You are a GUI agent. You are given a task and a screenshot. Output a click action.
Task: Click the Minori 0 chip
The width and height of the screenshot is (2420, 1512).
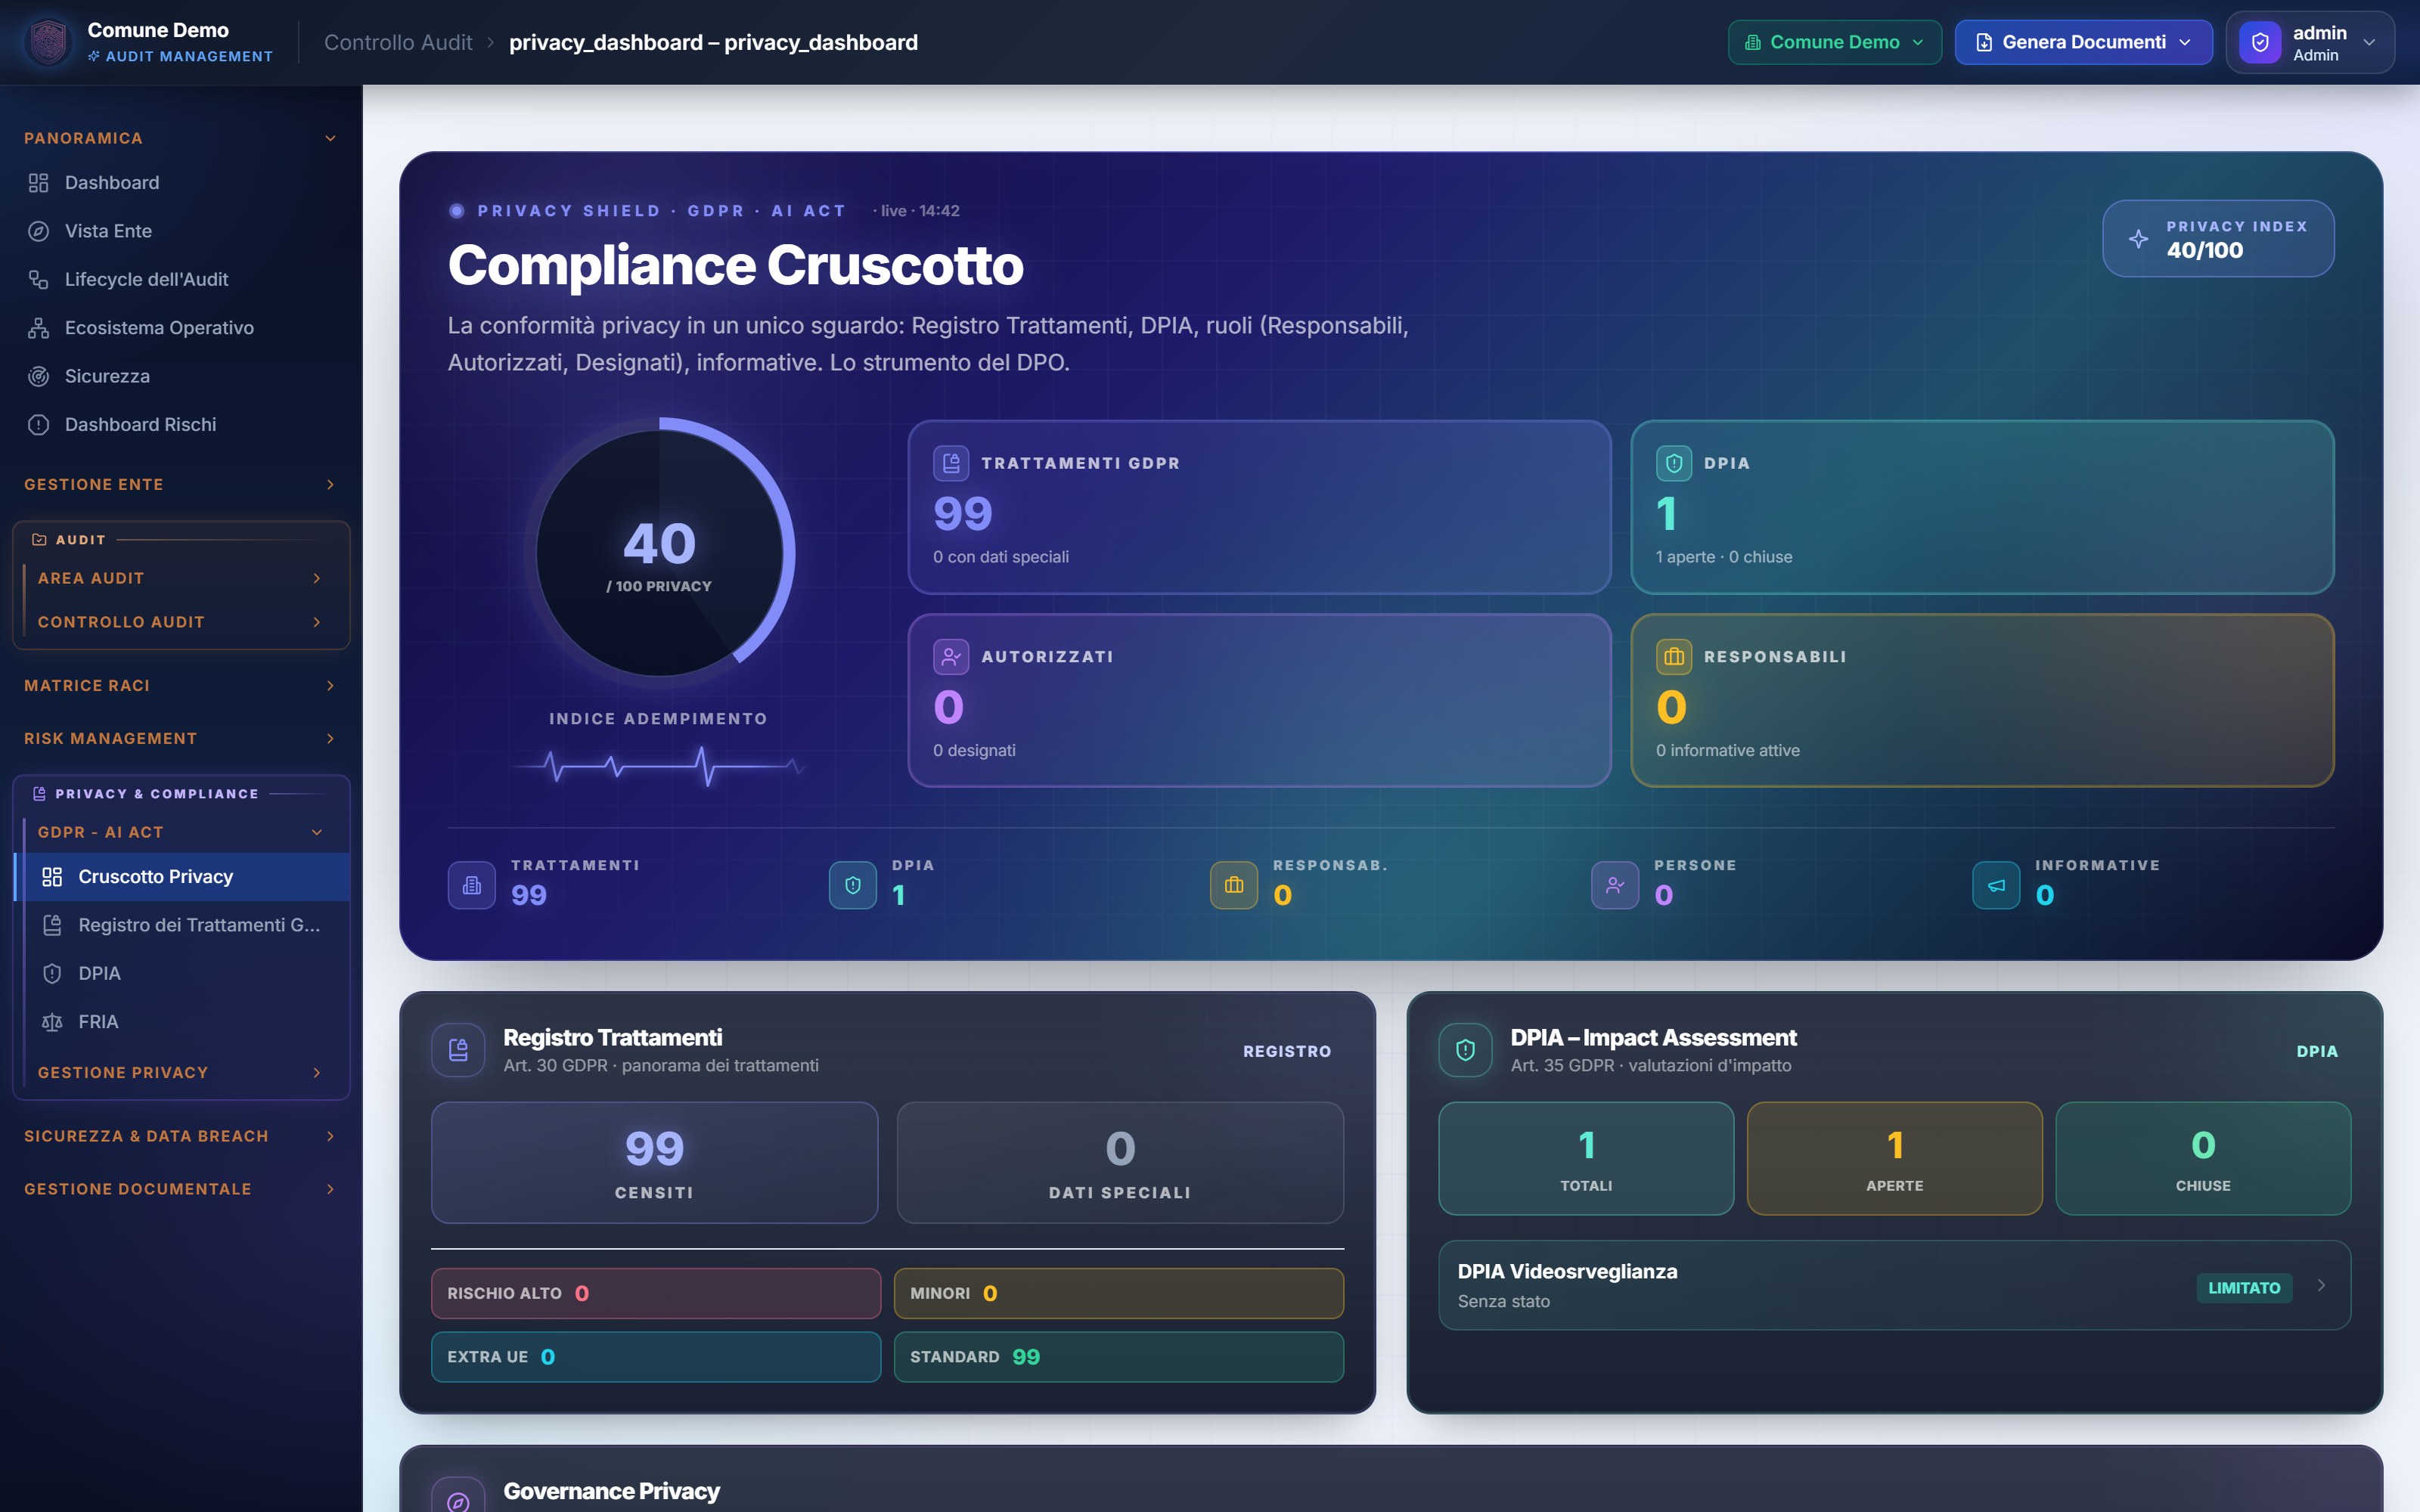pyautogui.click(x=1119, y=1294)
